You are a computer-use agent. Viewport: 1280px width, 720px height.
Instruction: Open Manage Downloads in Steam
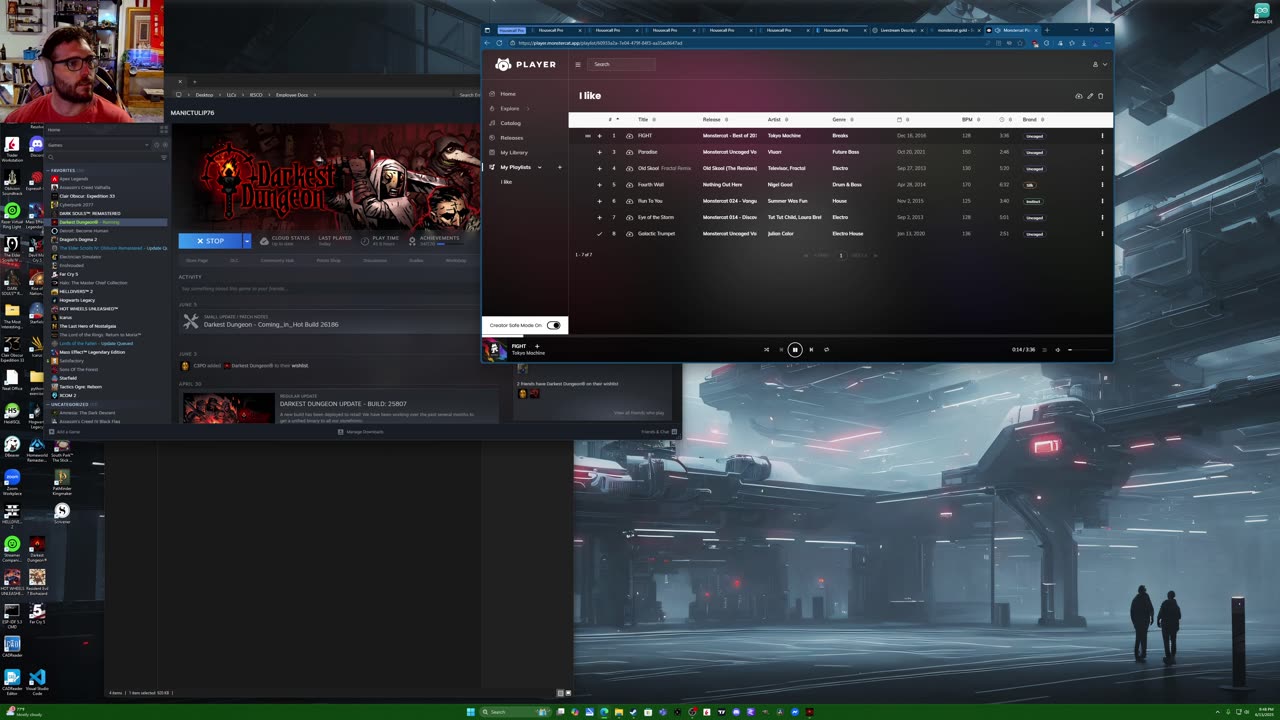point(361,432)
